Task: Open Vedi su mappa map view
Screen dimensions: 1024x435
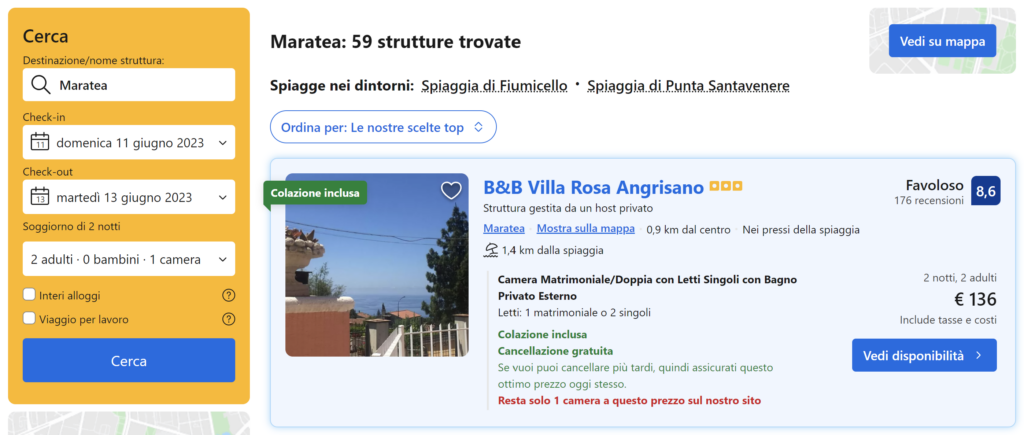Action: click(x=942, y=41)
